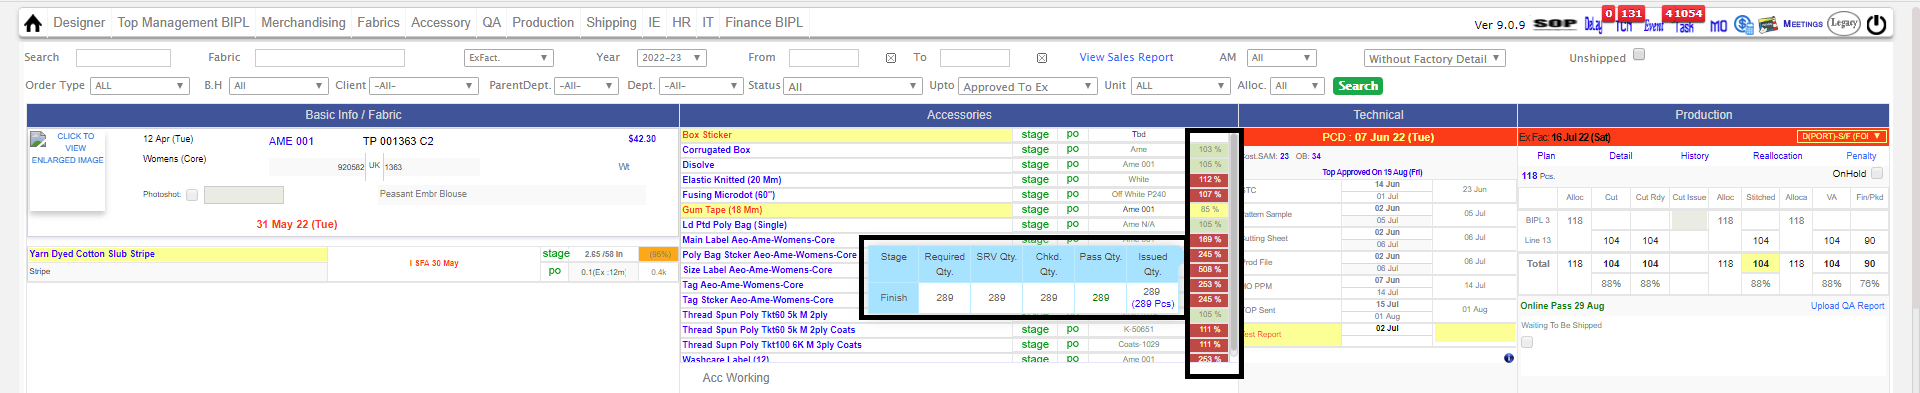
Task: Go to the Home icon
Action: (x=33, y=23)
